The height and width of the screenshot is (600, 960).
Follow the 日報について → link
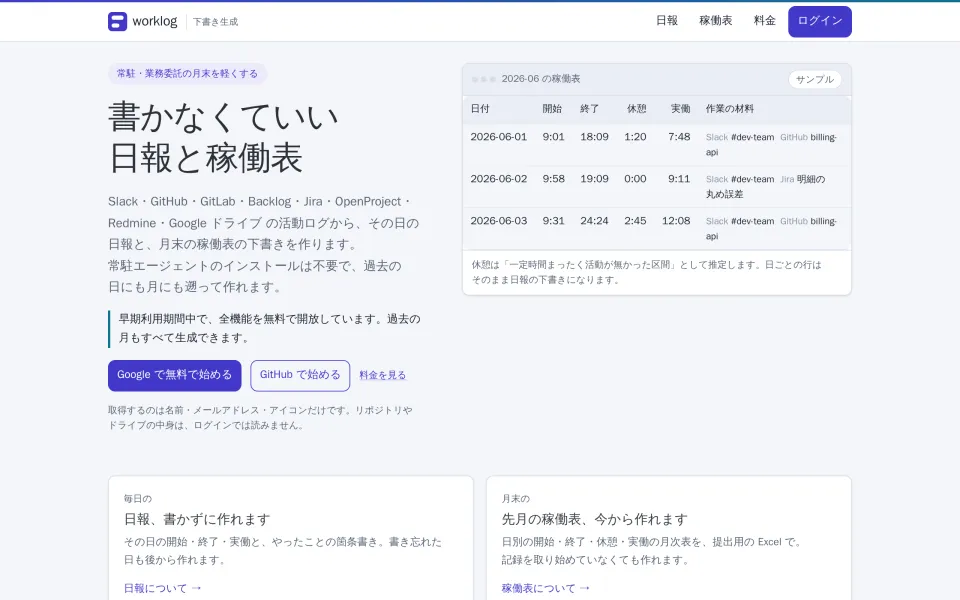pos(163,588)
